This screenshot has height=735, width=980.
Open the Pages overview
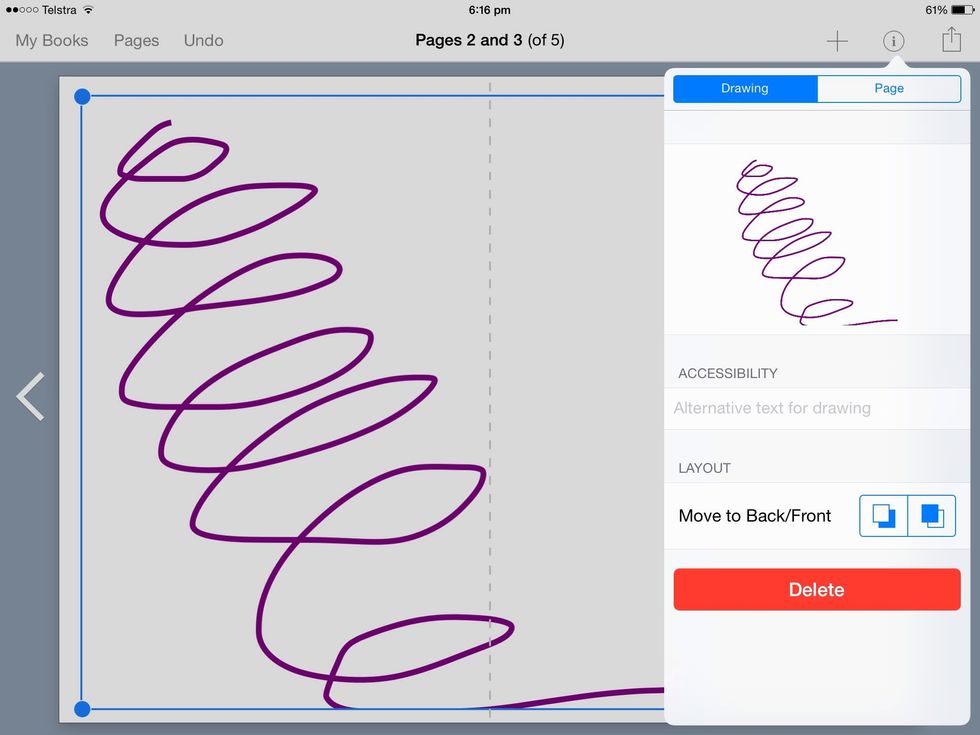[136, 41]
